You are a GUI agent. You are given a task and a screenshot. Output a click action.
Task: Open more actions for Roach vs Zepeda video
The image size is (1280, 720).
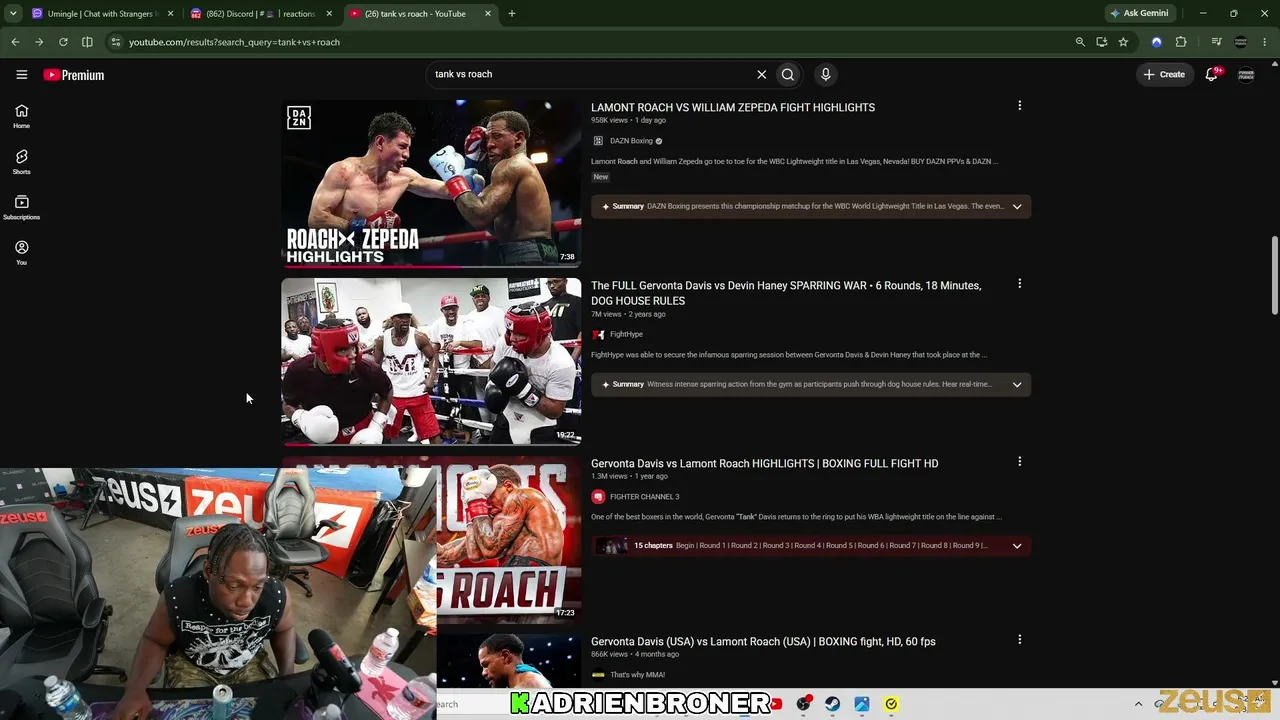tap(1019, 105)
